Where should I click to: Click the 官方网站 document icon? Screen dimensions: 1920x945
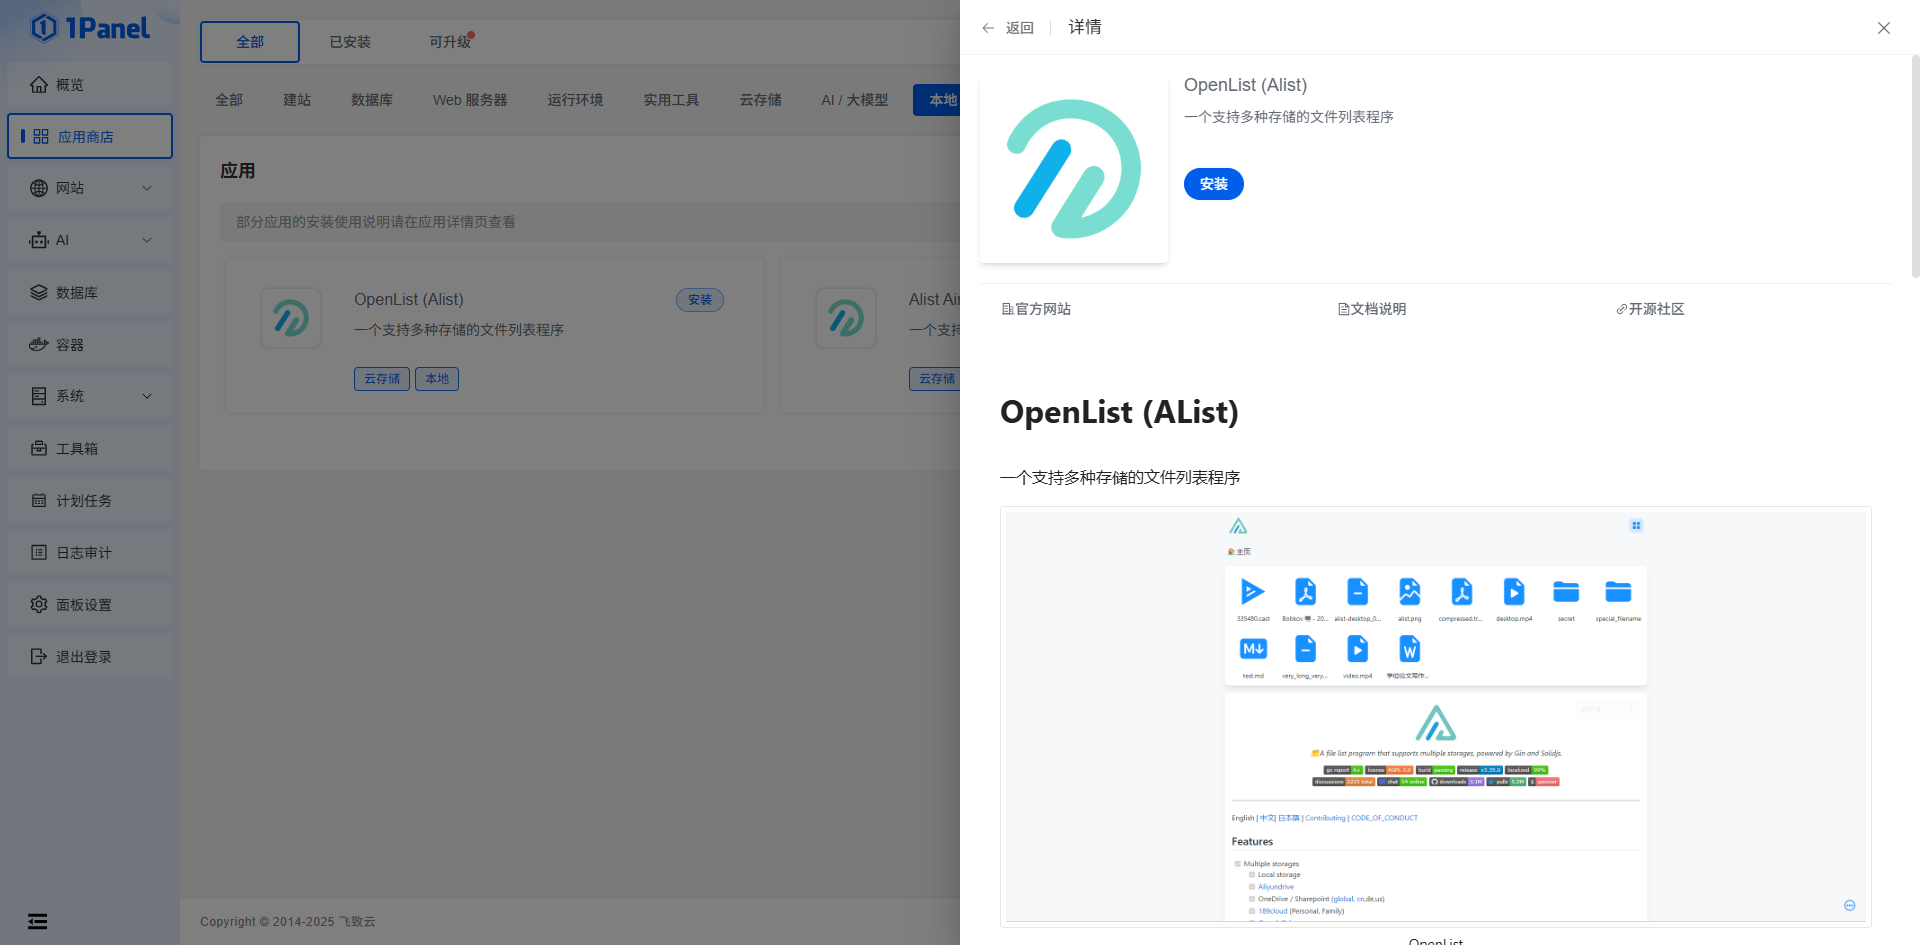pyautogui.click(x=1008, y=309)
